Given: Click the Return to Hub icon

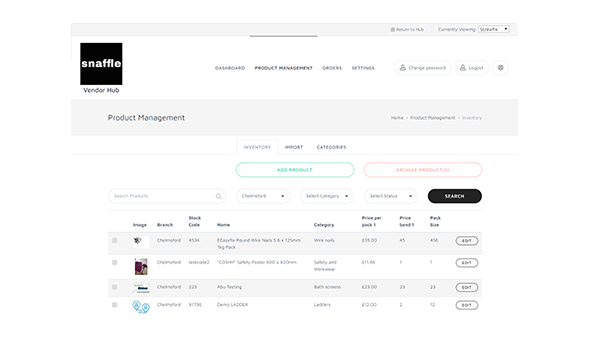Looking at the screenshot, I should (392, 29).
